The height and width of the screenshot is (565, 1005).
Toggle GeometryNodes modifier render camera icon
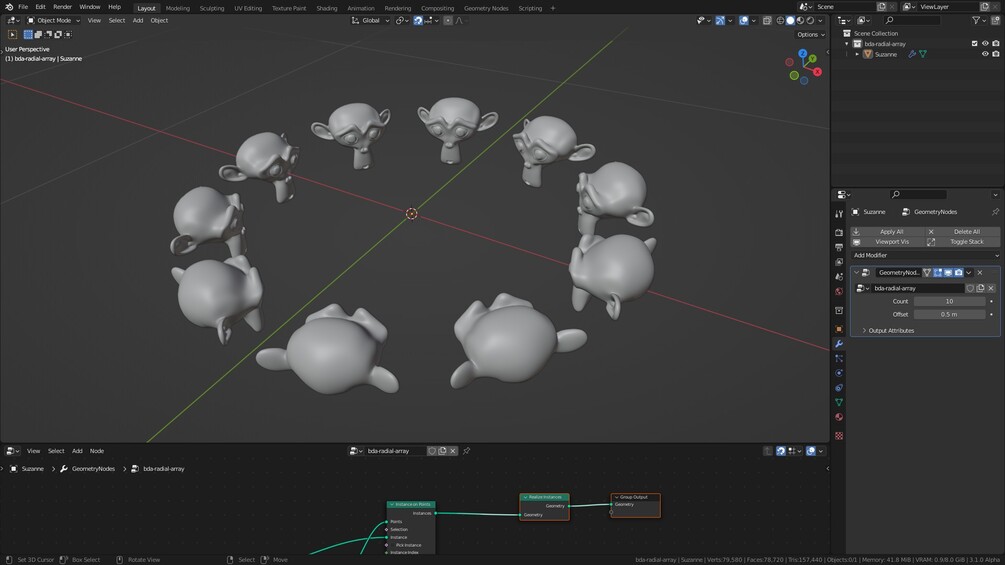point(959,272)
